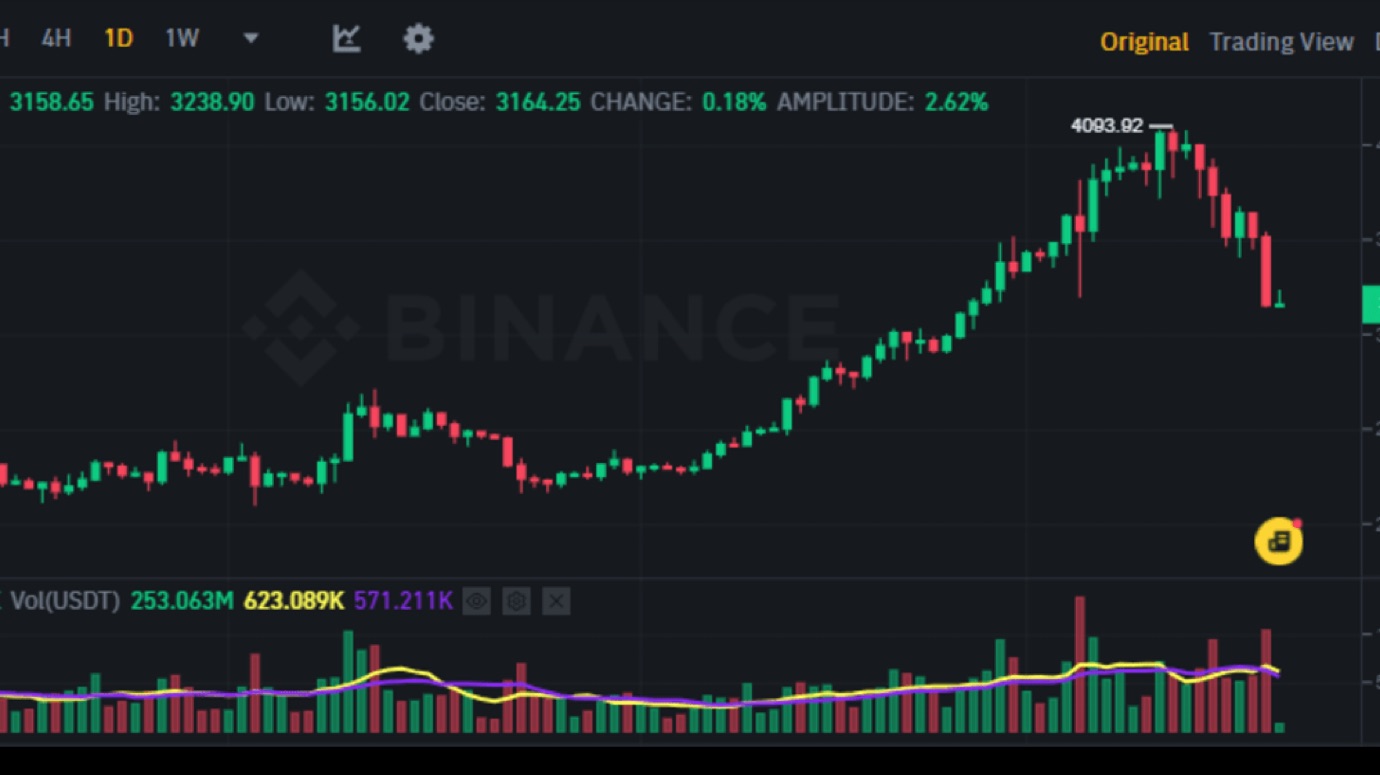Select the 1D time interval
1380x775 pixels.
click(118, 39)
